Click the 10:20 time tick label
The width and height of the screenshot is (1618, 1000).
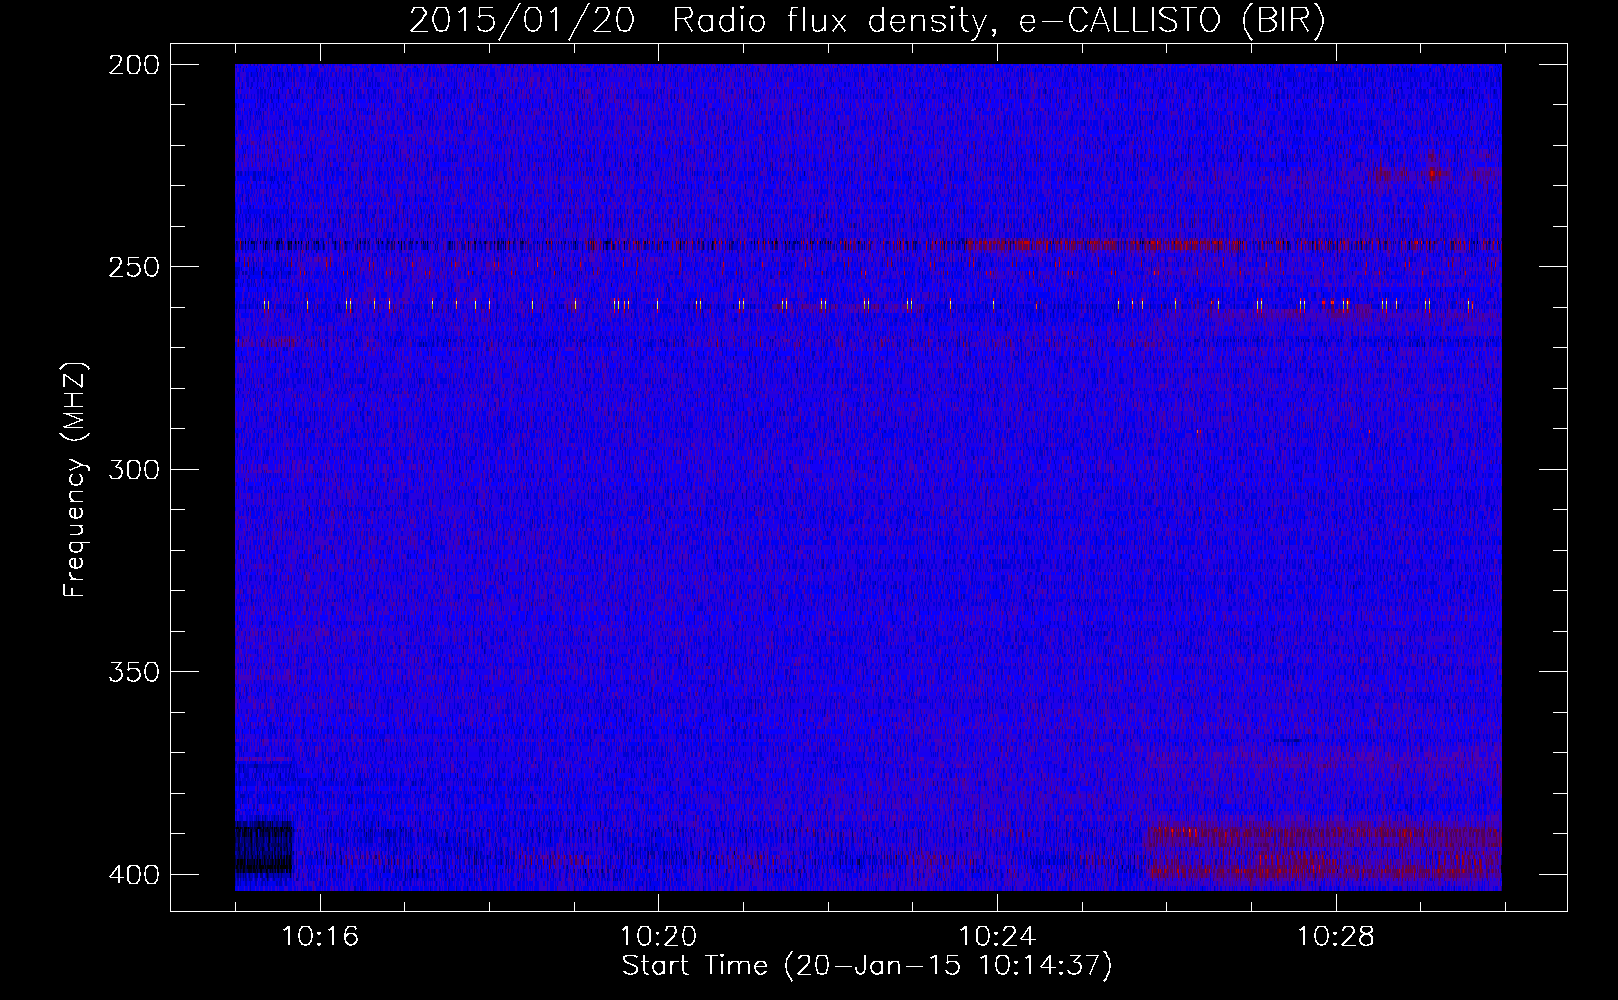[x=658, y=937]
